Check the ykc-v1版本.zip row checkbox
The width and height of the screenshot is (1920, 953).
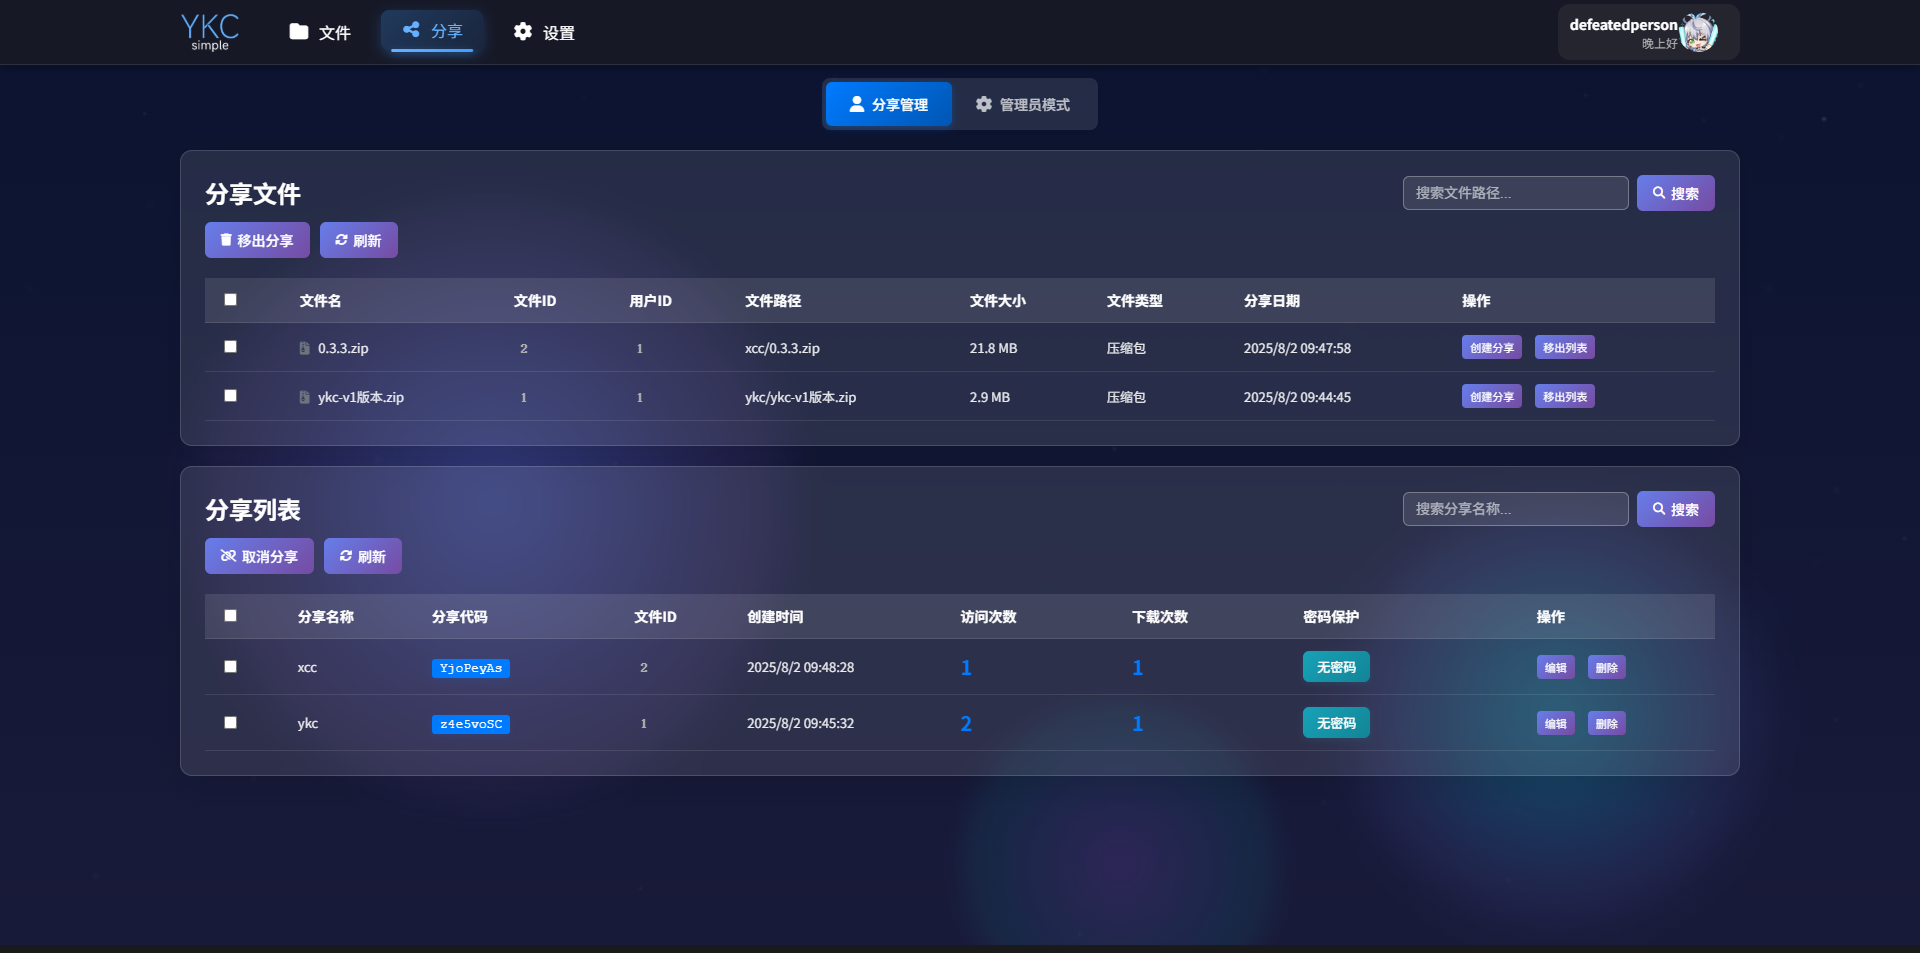click(x=231, y=396)
